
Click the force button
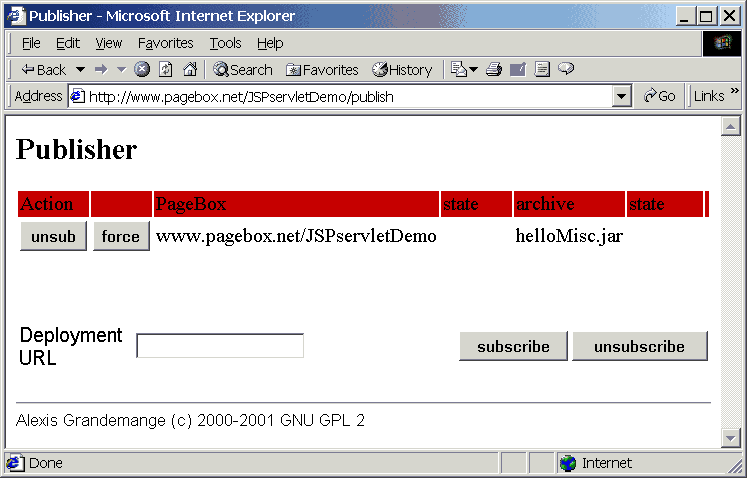[121, 236]
